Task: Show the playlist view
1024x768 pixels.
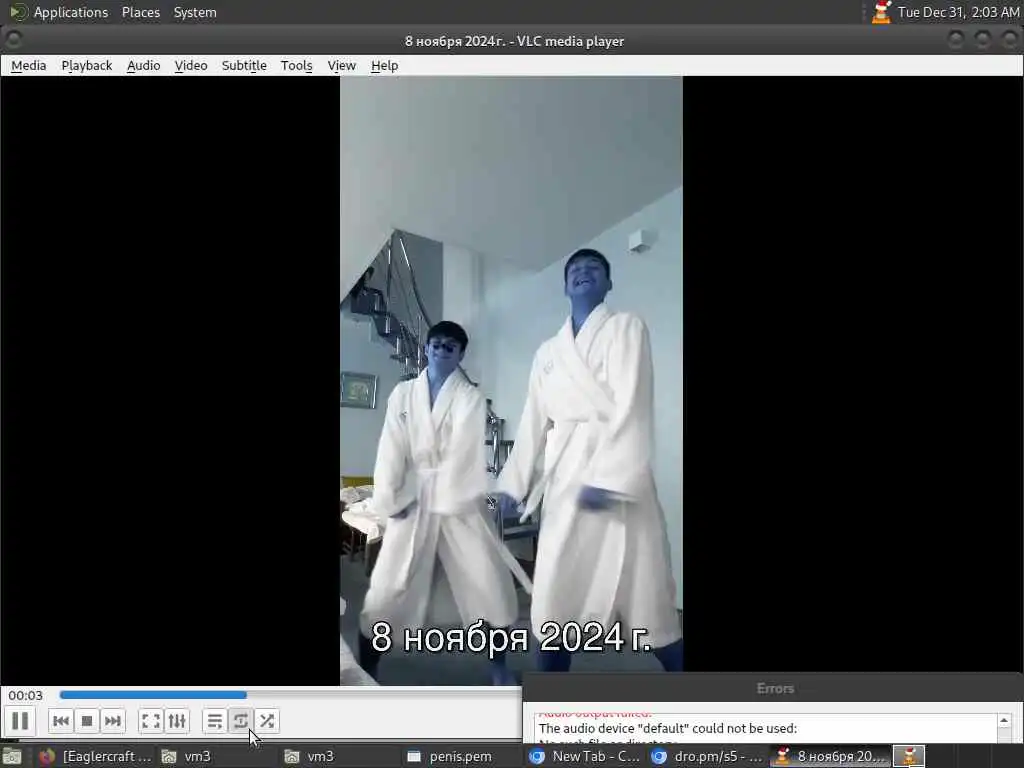Action: pyautogui.click(x=214, y=721)
